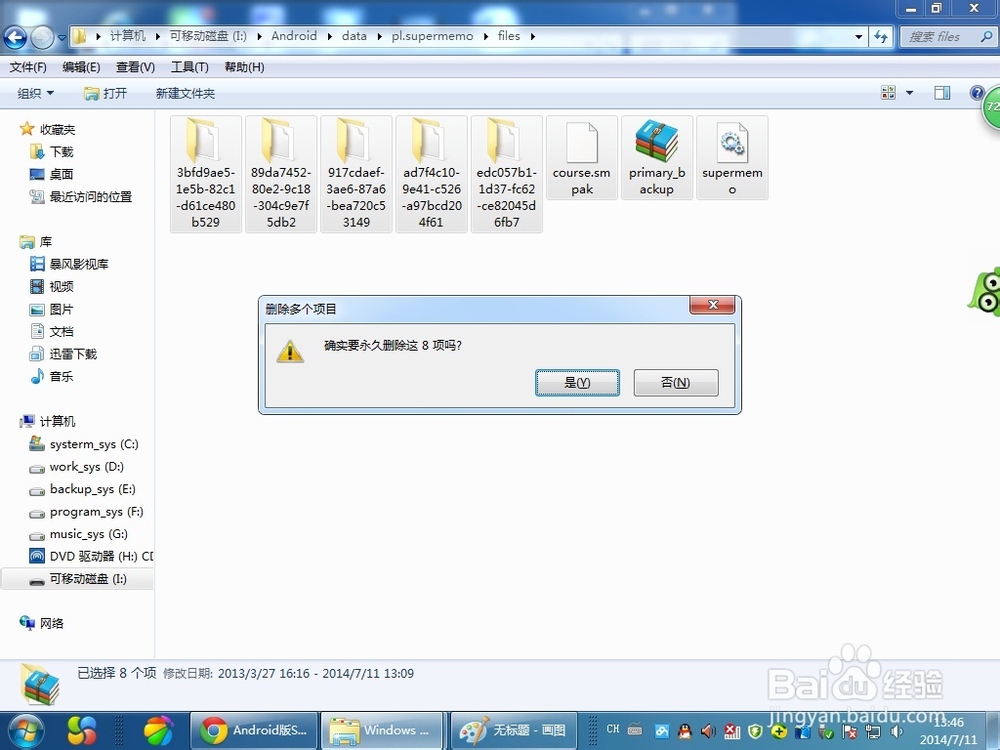Select the 917cdaef folder icon

355,140
